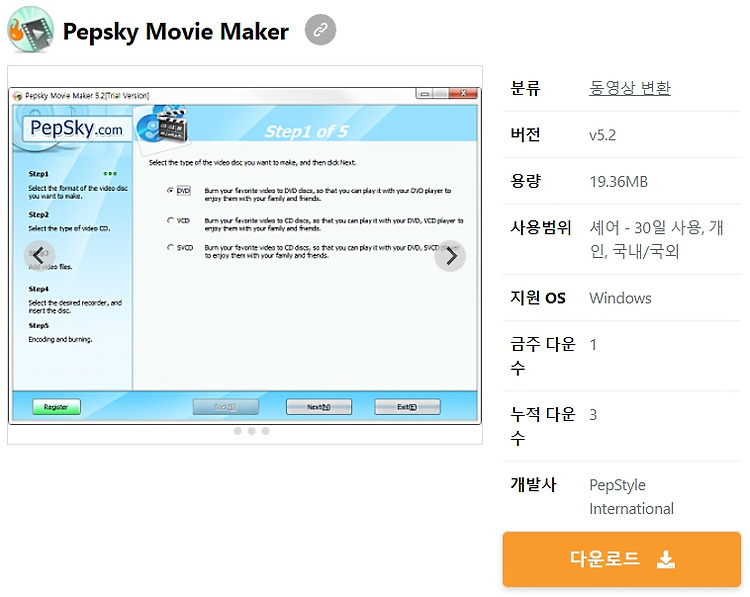
Task: Click the PepSky.com logo in the wizard
Action: point(77,129)
